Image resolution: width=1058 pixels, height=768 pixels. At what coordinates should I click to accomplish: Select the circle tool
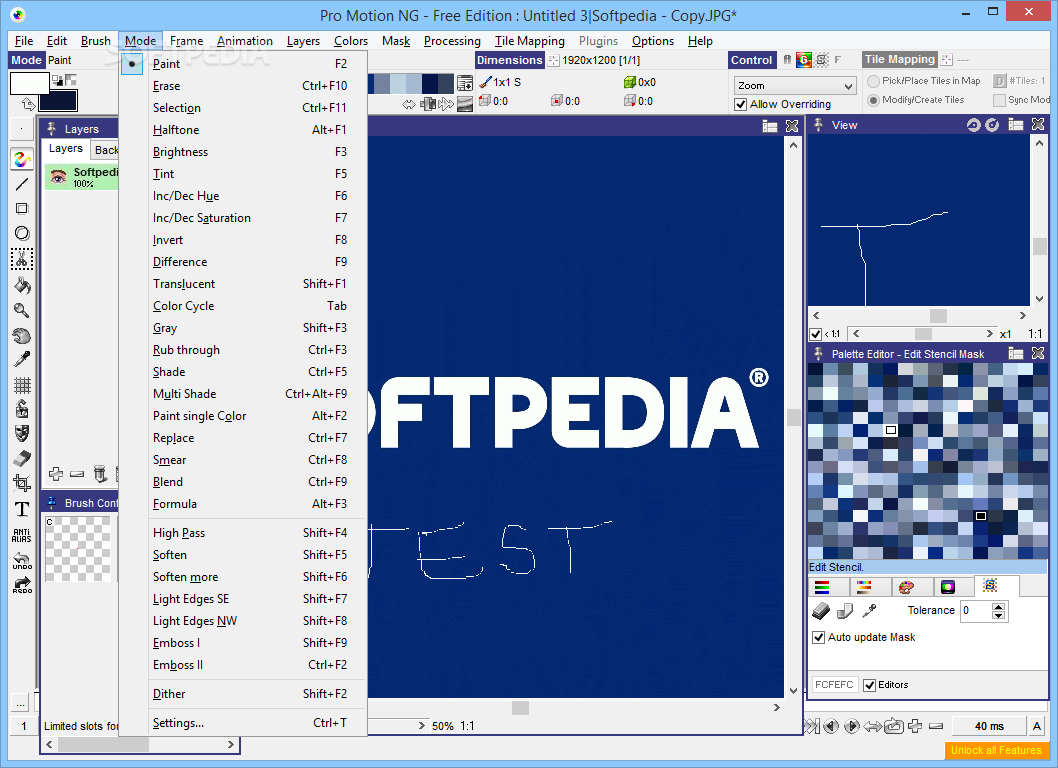pos(22,234)
